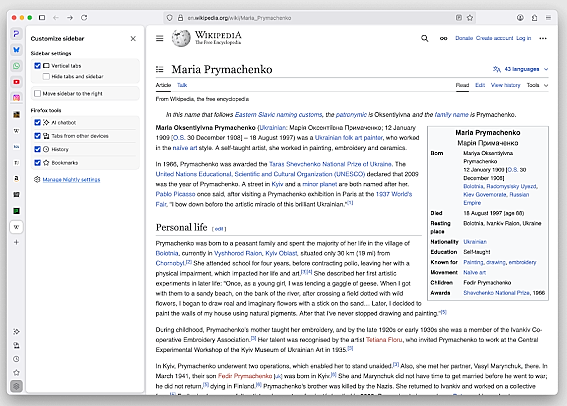Open the 1937 World's Fair link
Image resolution: width=567 pixels, height=406 pixels.
tap(284, 199)
